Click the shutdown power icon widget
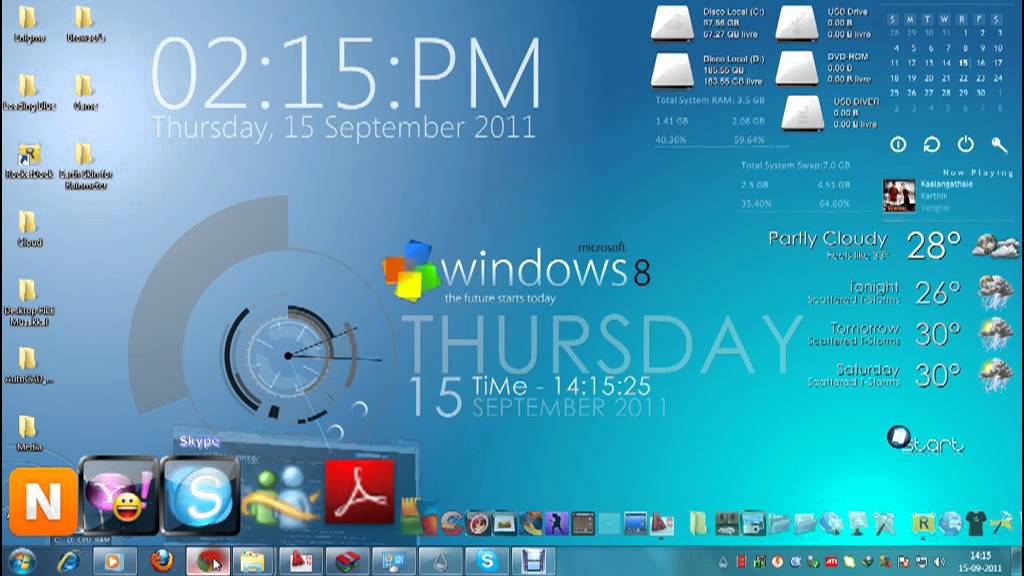1024x576 pixels. (965, 144)
